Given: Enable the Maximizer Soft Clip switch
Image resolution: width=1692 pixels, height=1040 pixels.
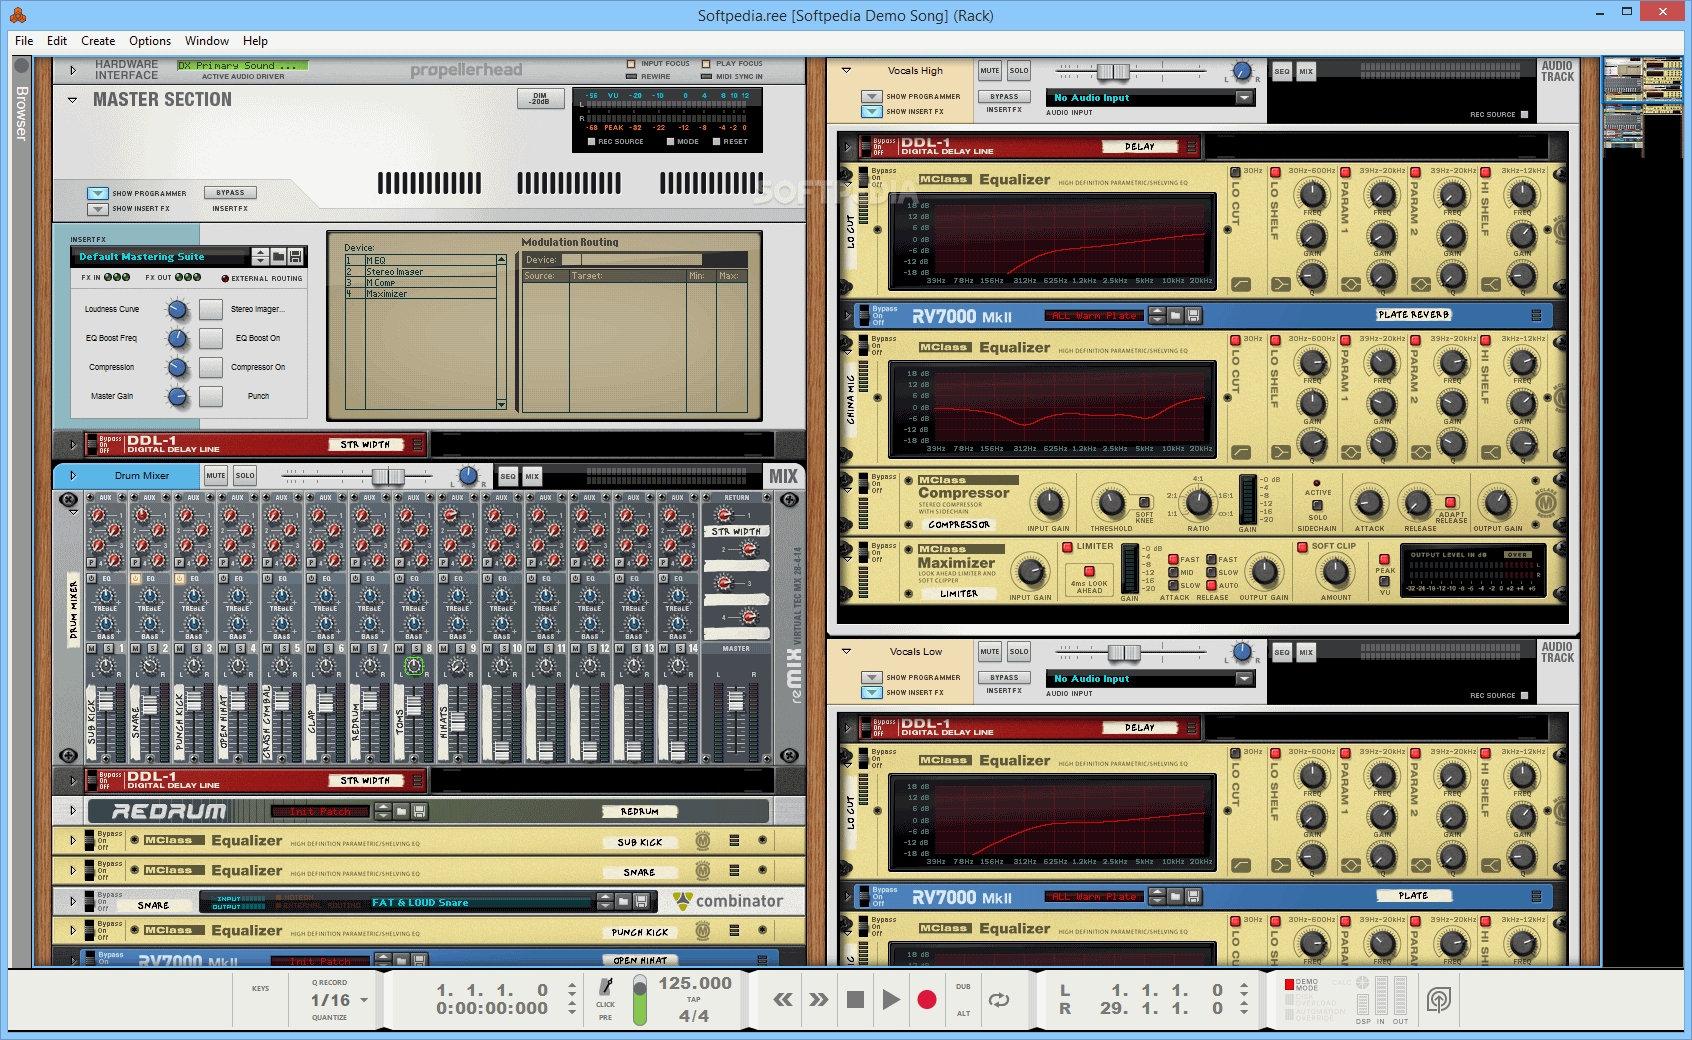Looking at the screenshot, I should click(x=1302, y=547).
